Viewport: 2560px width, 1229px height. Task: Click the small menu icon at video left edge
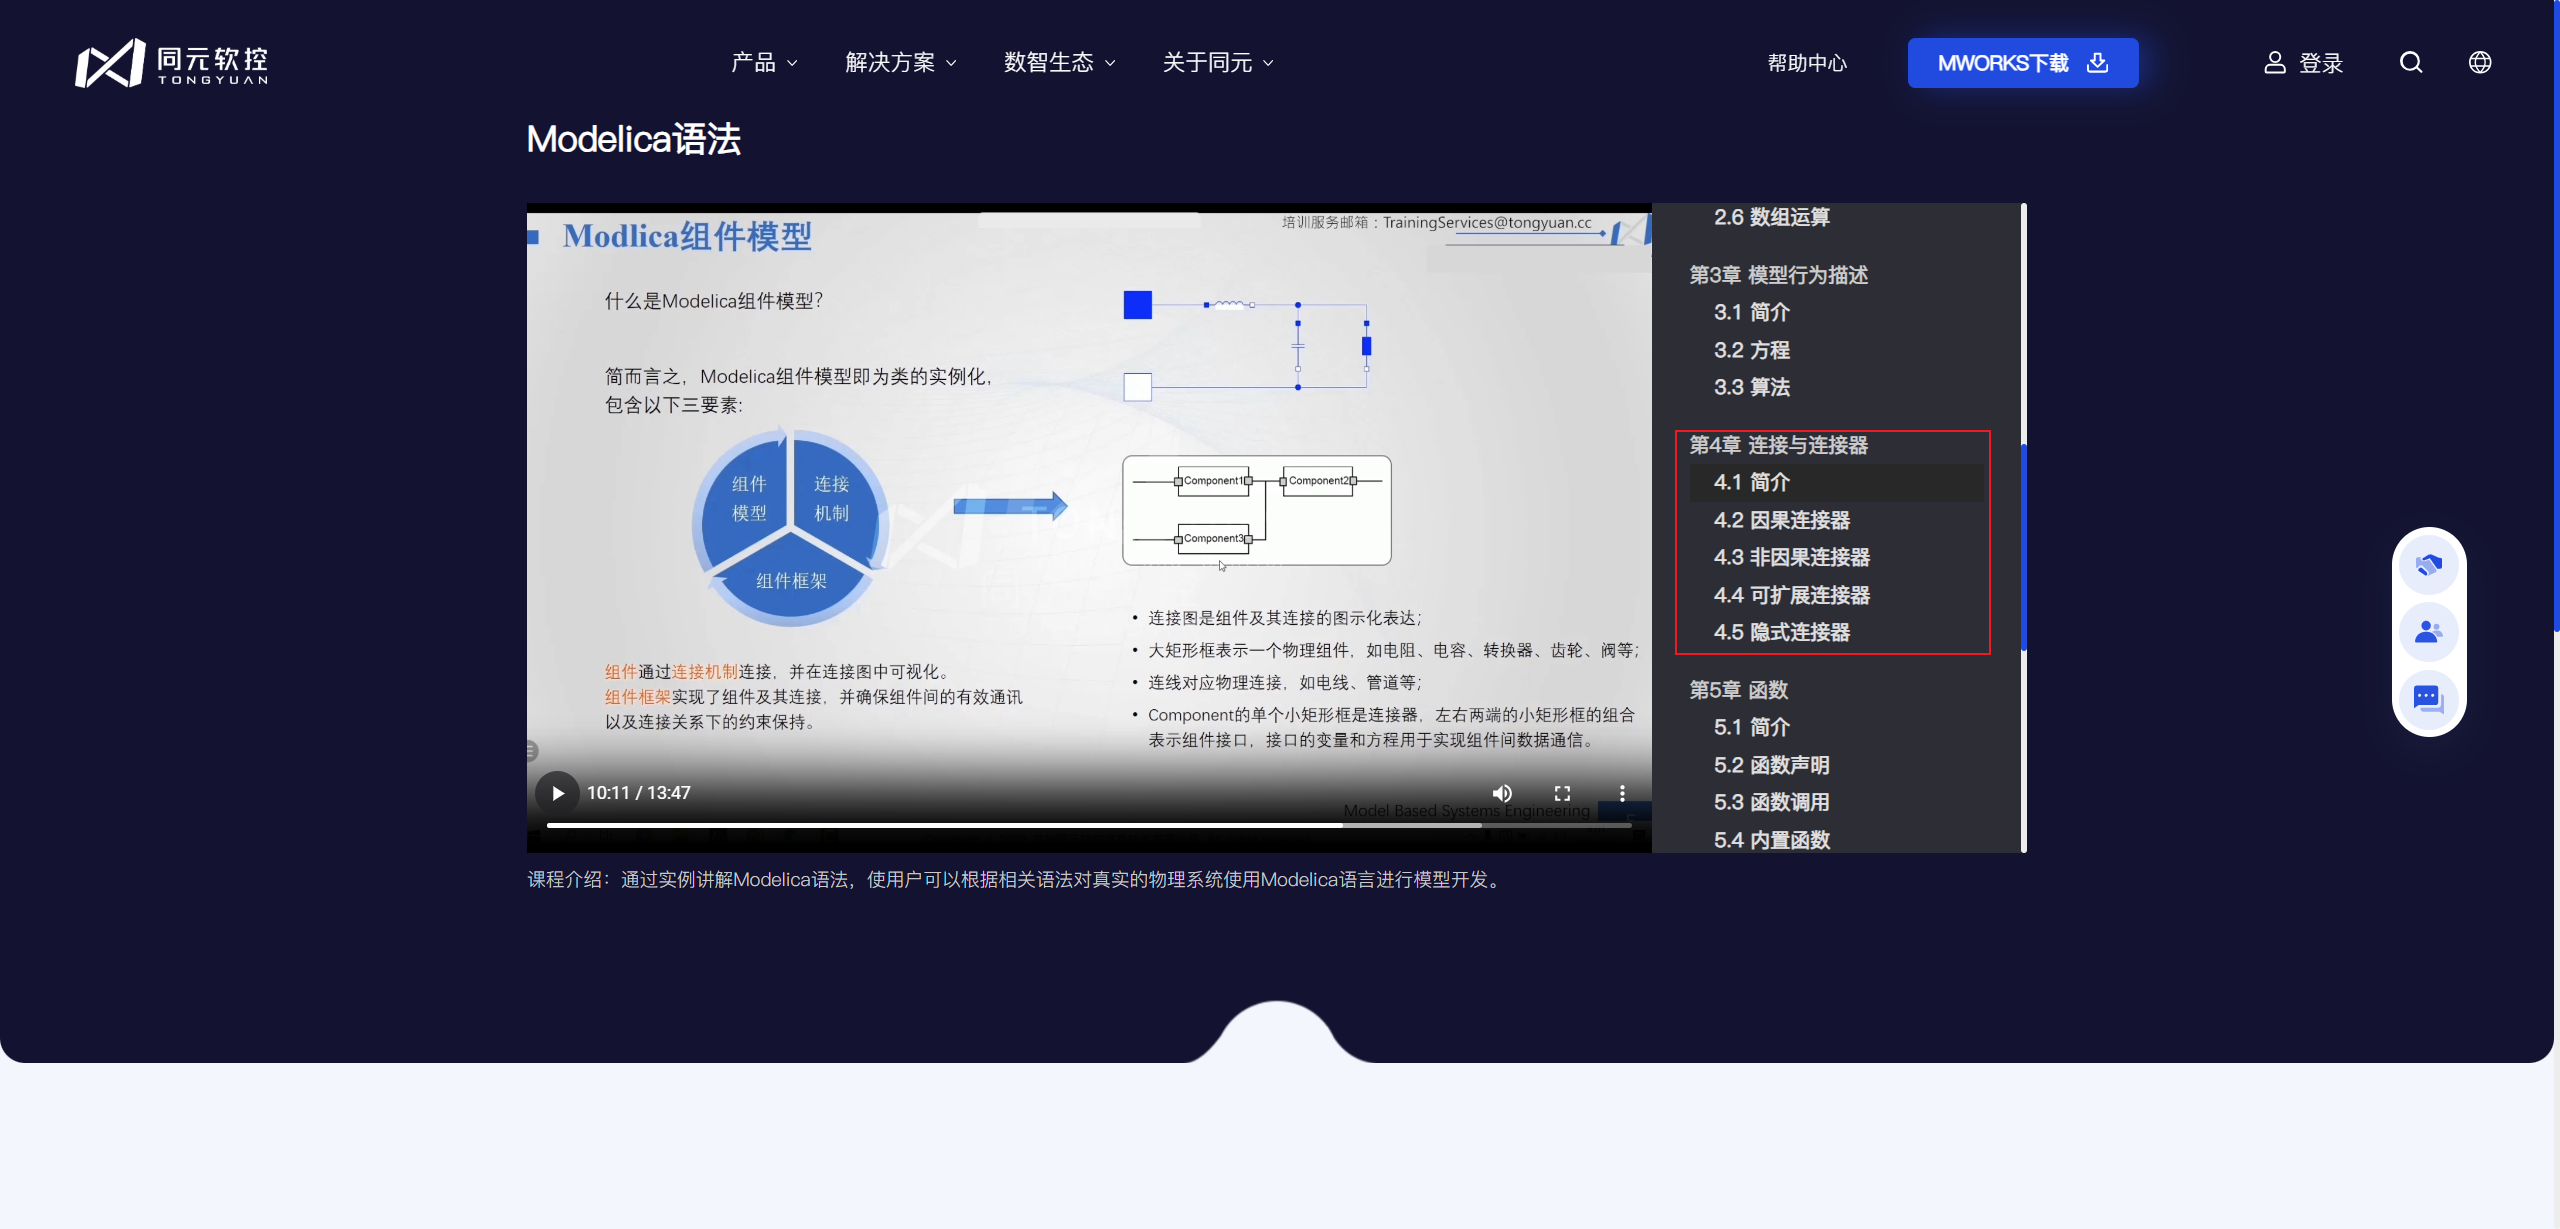coord(532,751)
